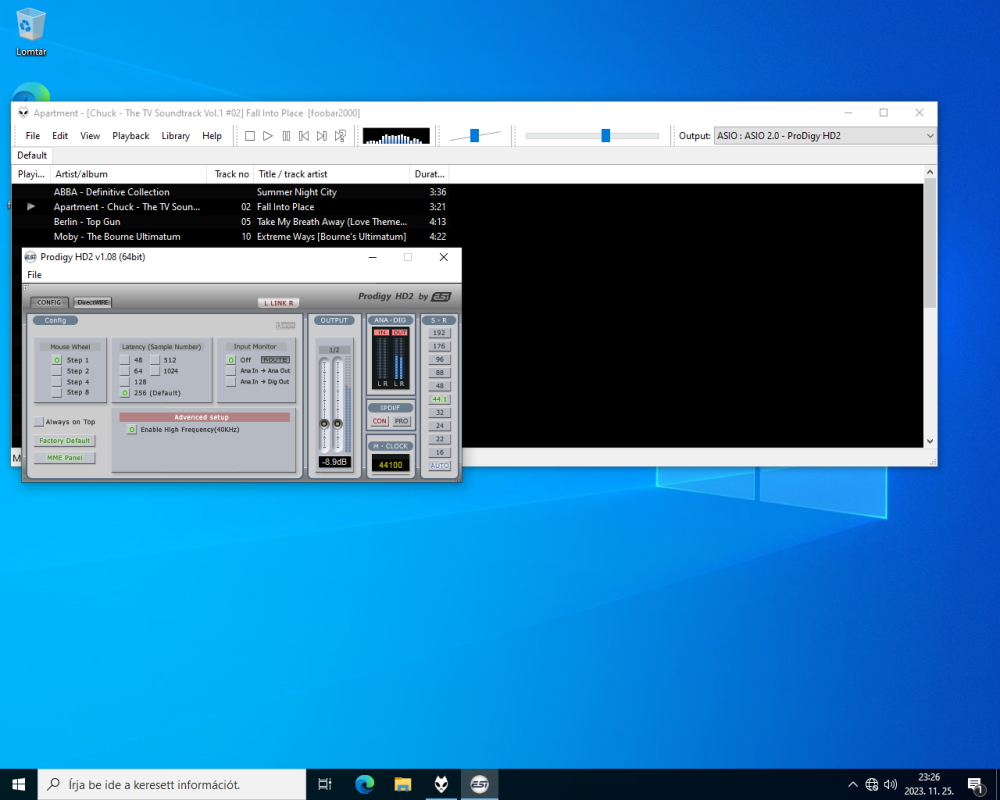This screenshot has height=800, width=1000.
Task: Skip to previous track in foobar2000
Action: click(x=304, y=136)
